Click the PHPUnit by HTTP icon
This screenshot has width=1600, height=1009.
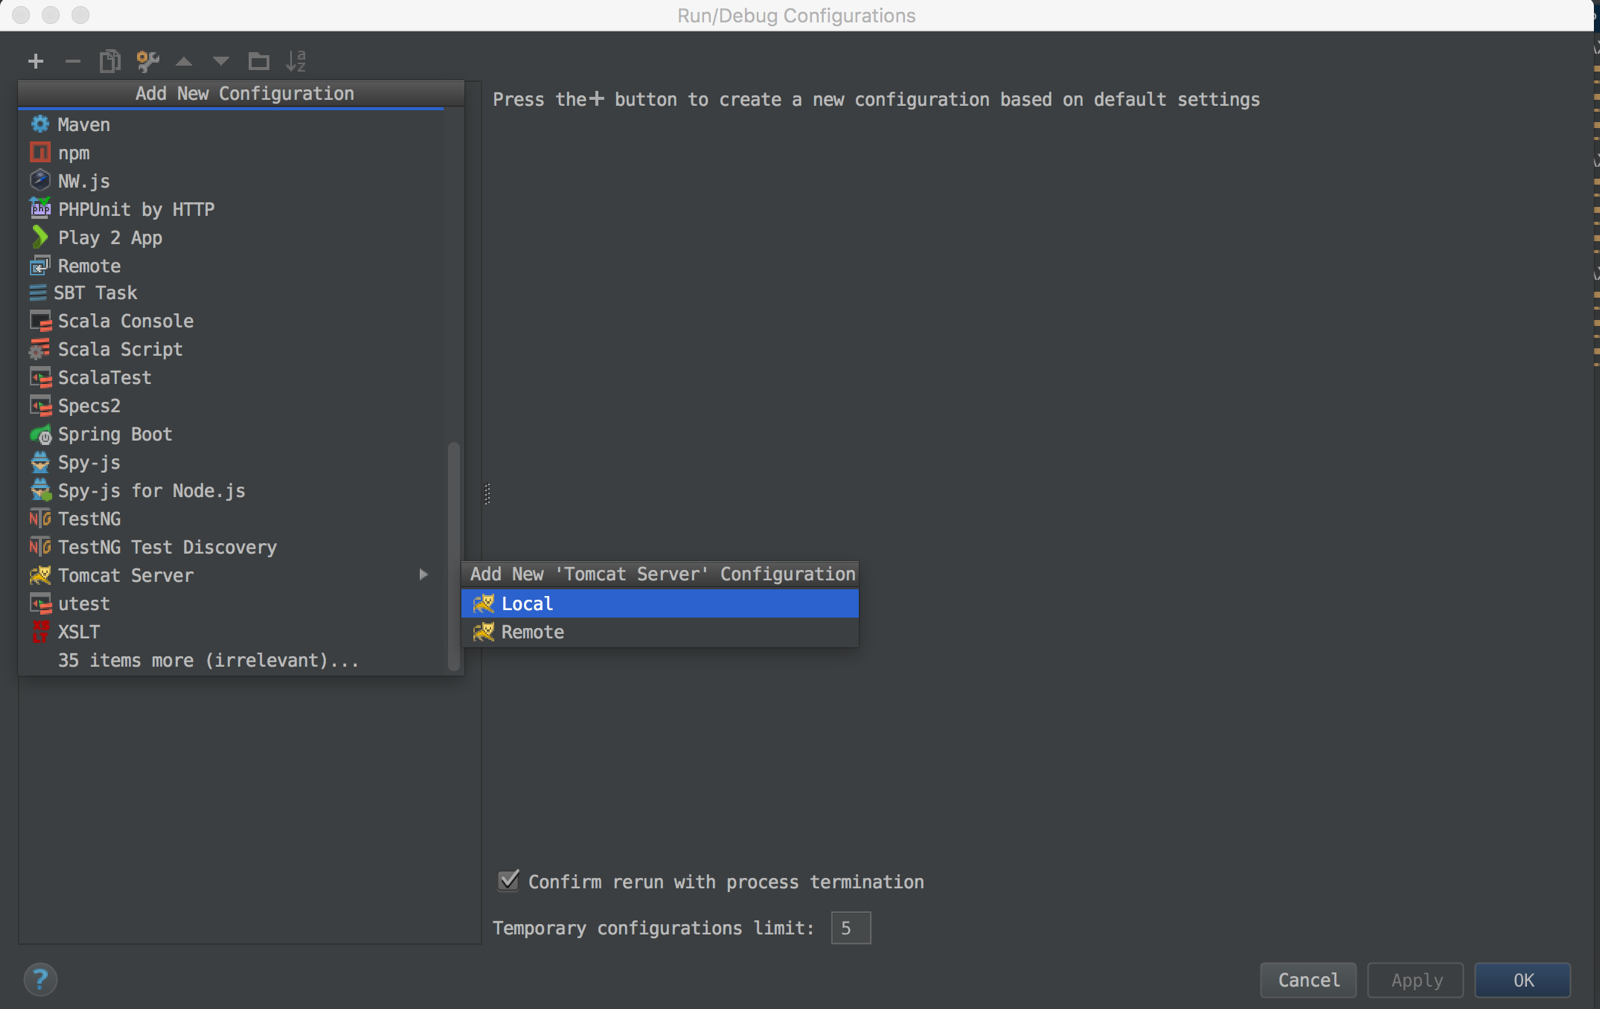(x=40, y=208)
